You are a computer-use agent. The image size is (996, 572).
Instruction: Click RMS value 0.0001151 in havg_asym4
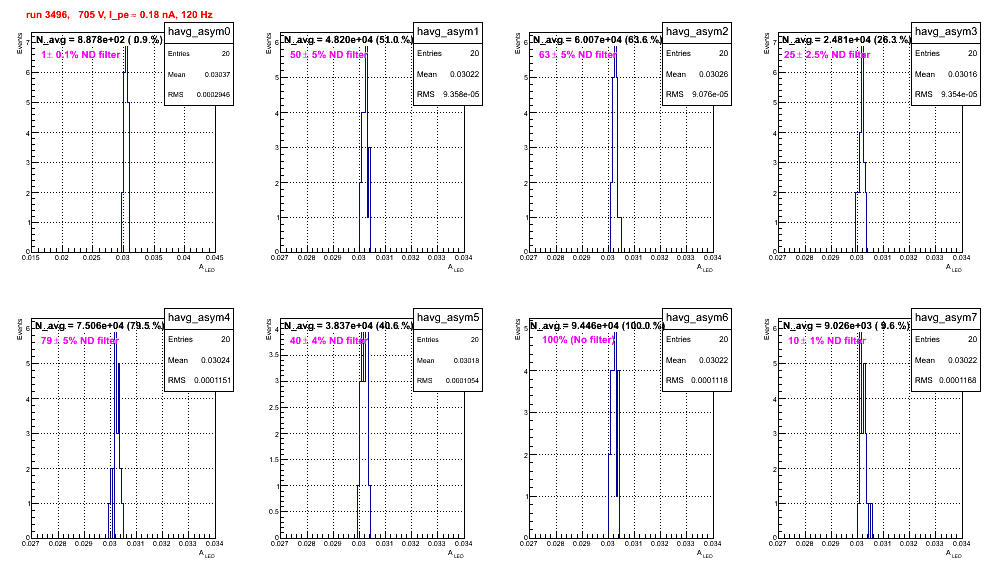point(212,380)
